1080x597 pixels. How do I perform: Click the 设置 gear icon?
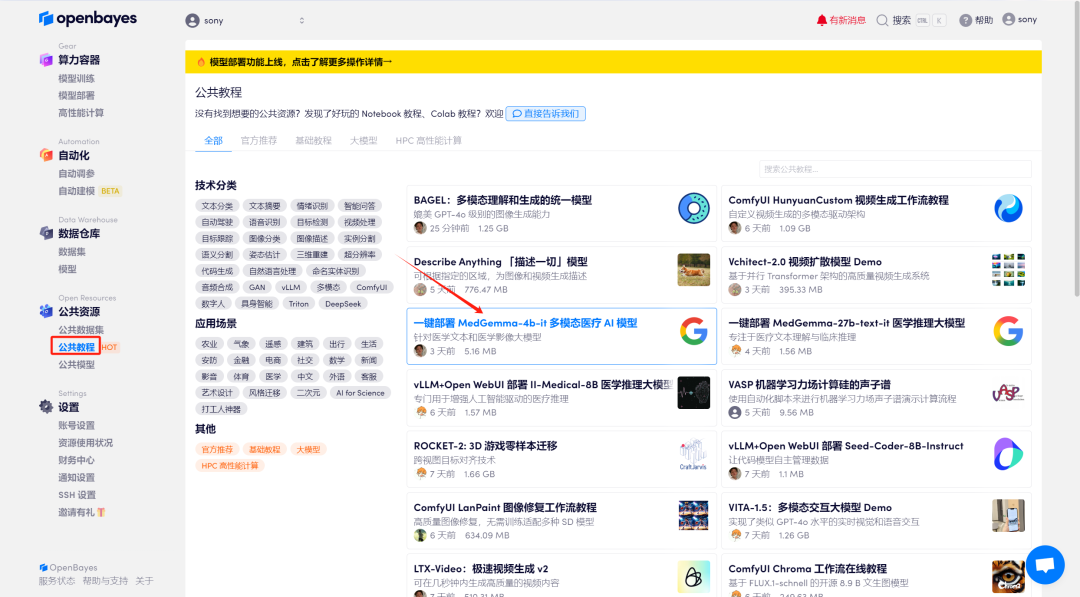click(x=46, y=407)
